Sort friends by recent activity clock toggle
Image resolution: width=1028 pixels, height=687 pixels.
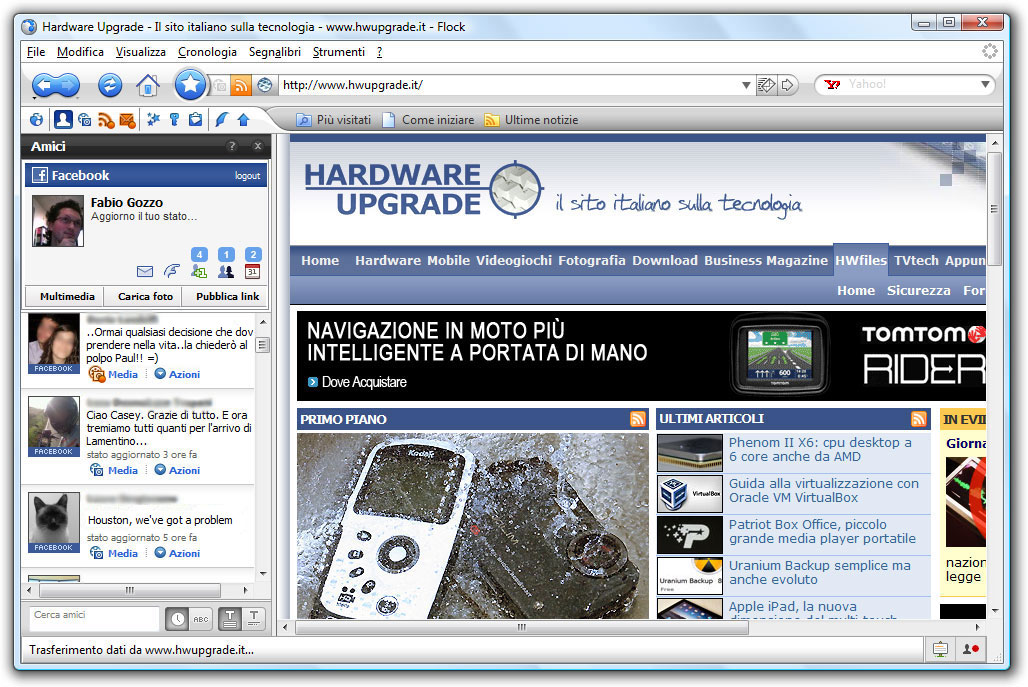(177, 619)
